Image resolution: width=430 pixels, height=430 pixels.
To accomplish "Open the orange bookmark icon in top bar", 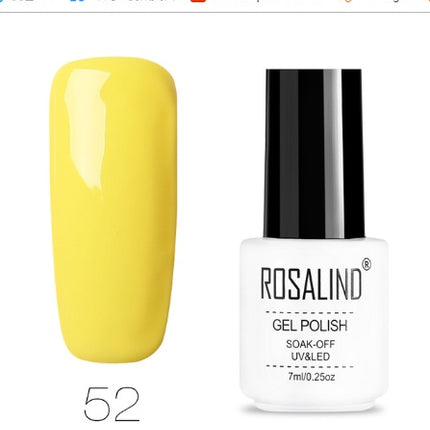I will [349, 1].
